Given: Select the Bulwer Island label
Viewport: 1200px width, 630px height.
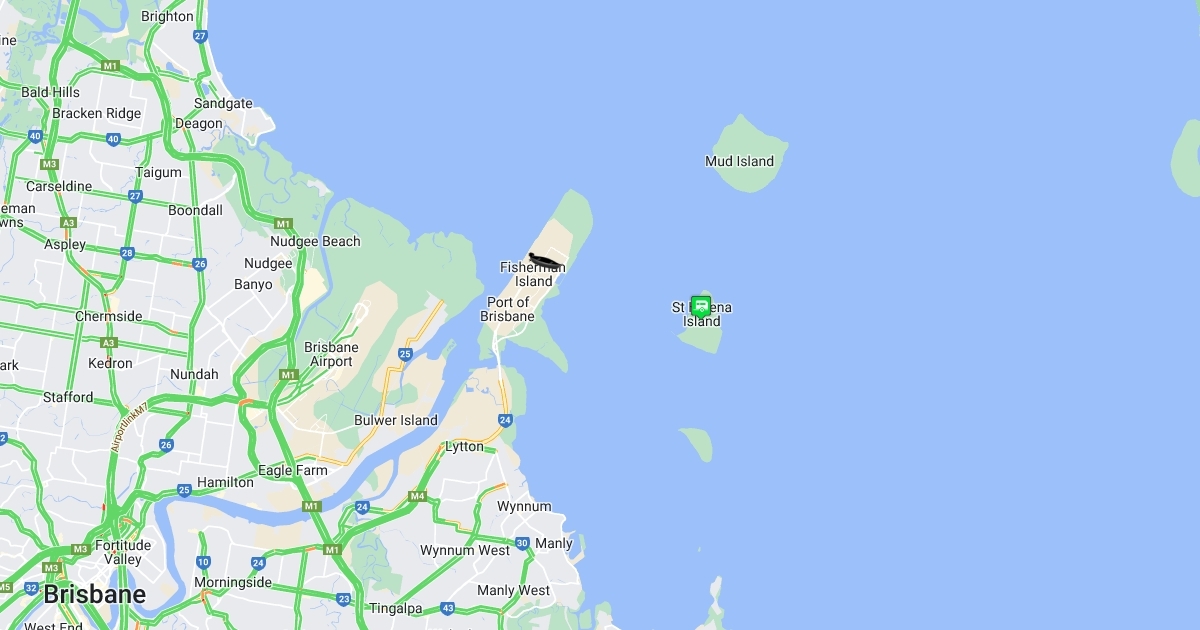Looking at the screenshot, I should coord(396,421).
